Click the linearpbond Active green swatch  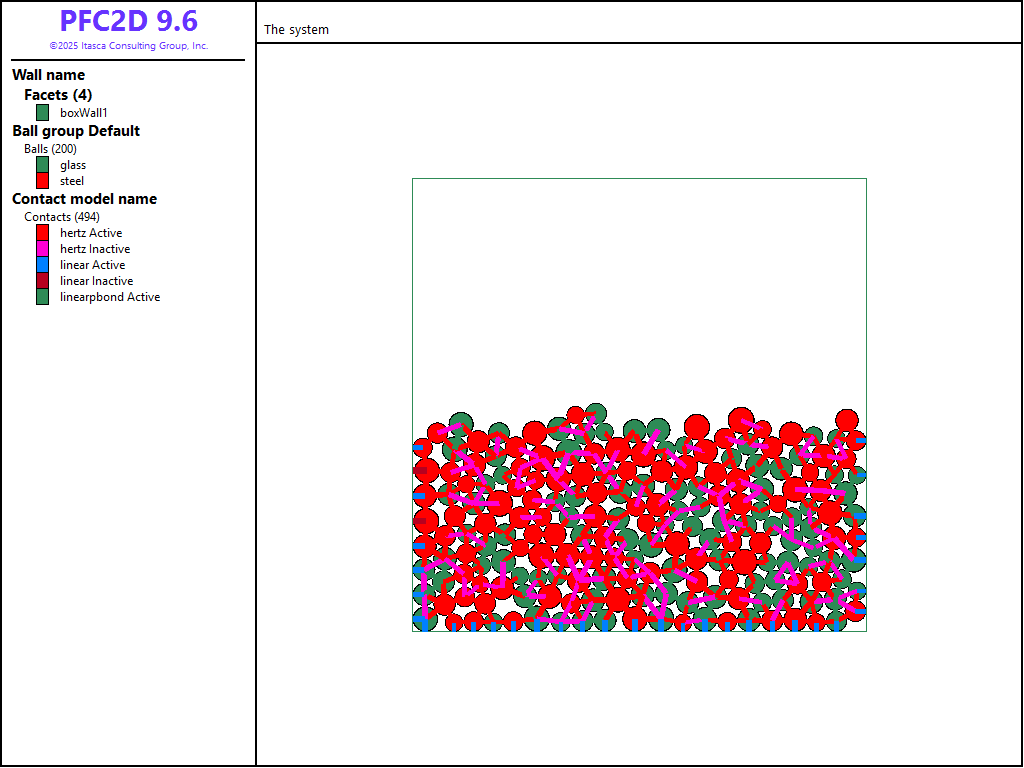point(43,297)
